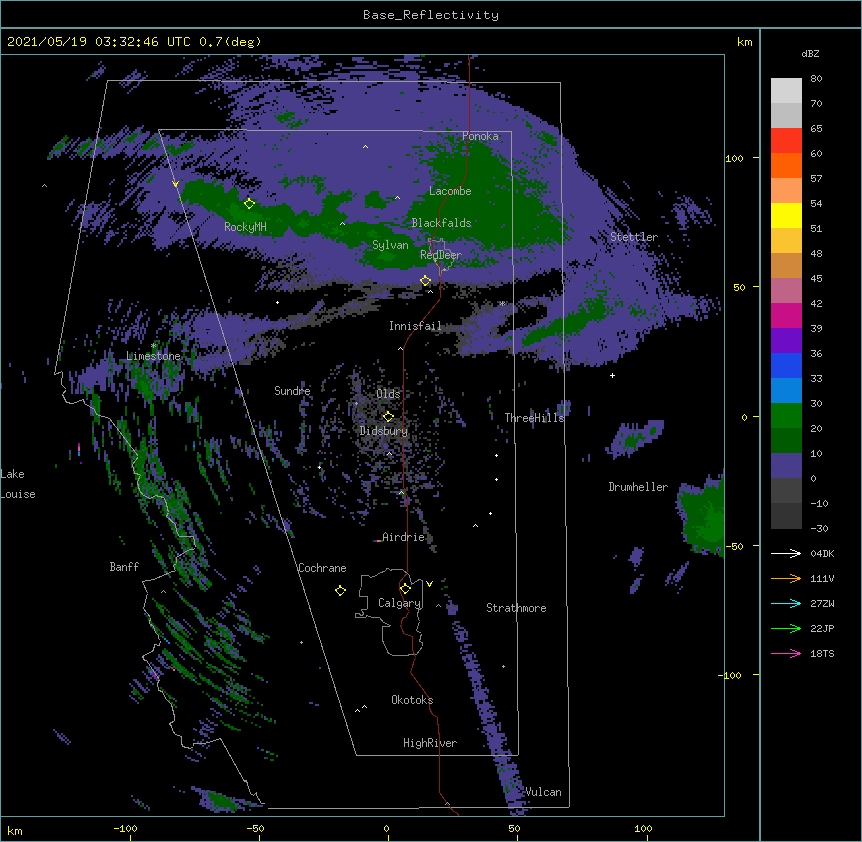Click the Banff town label

[x=124, y=567]
